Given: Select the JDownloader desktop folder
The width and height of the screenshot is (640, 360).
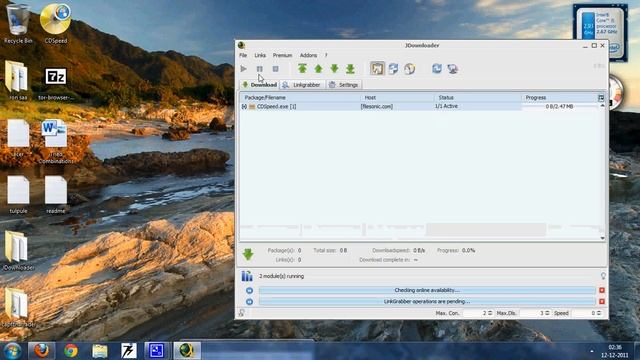Looking at the screenshot, I should [x=18, y=251].
